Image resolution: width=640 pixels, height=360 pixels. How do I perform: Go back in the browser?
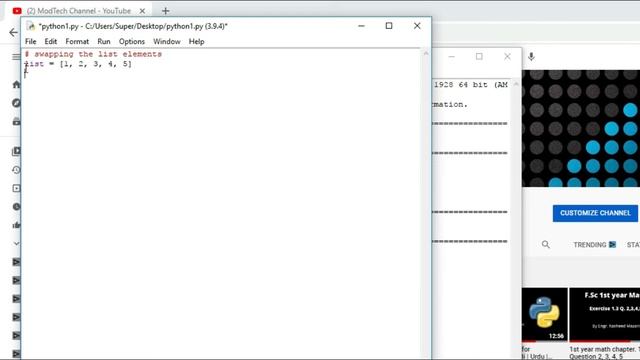coord(13,33)
